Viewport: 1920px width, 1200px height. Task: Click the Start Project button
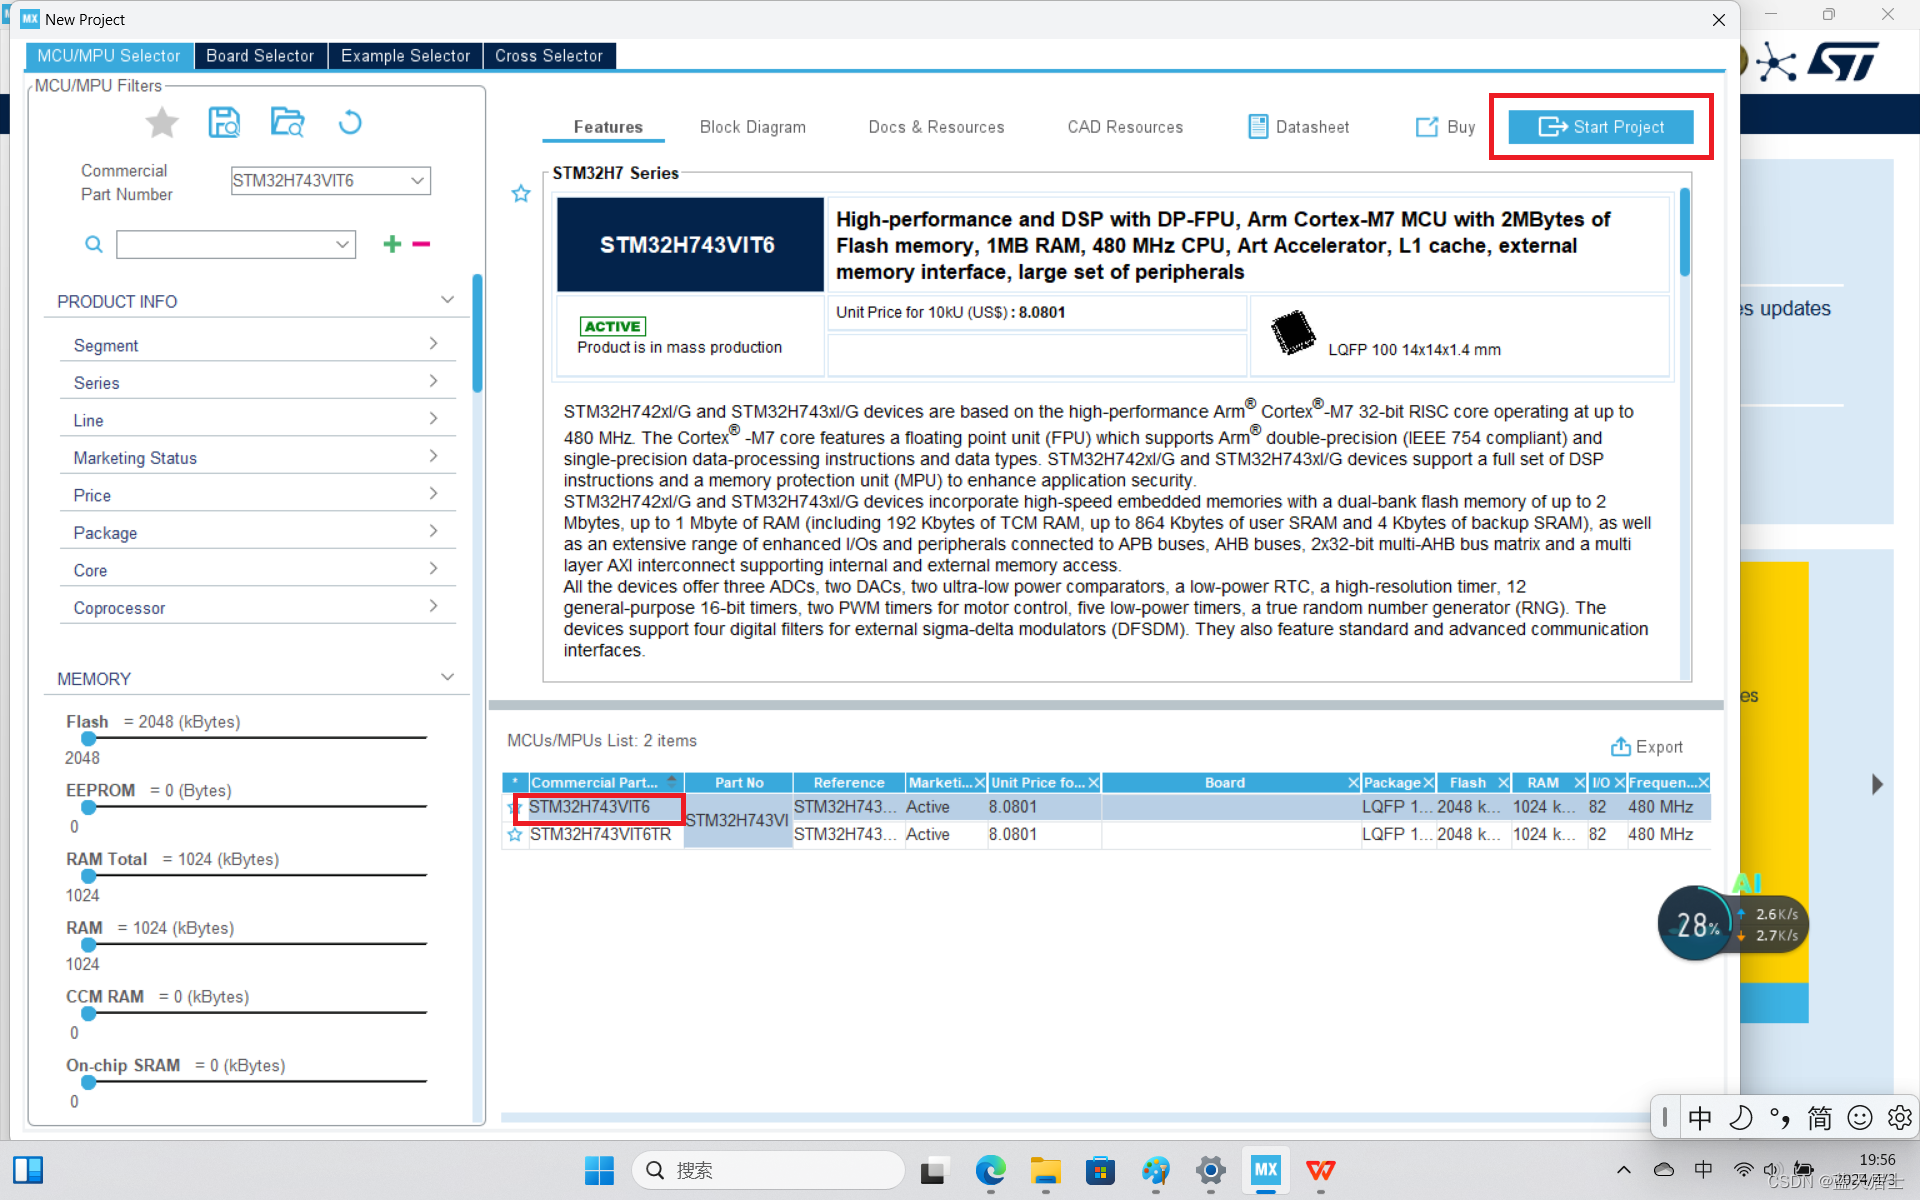(1600, 127)
